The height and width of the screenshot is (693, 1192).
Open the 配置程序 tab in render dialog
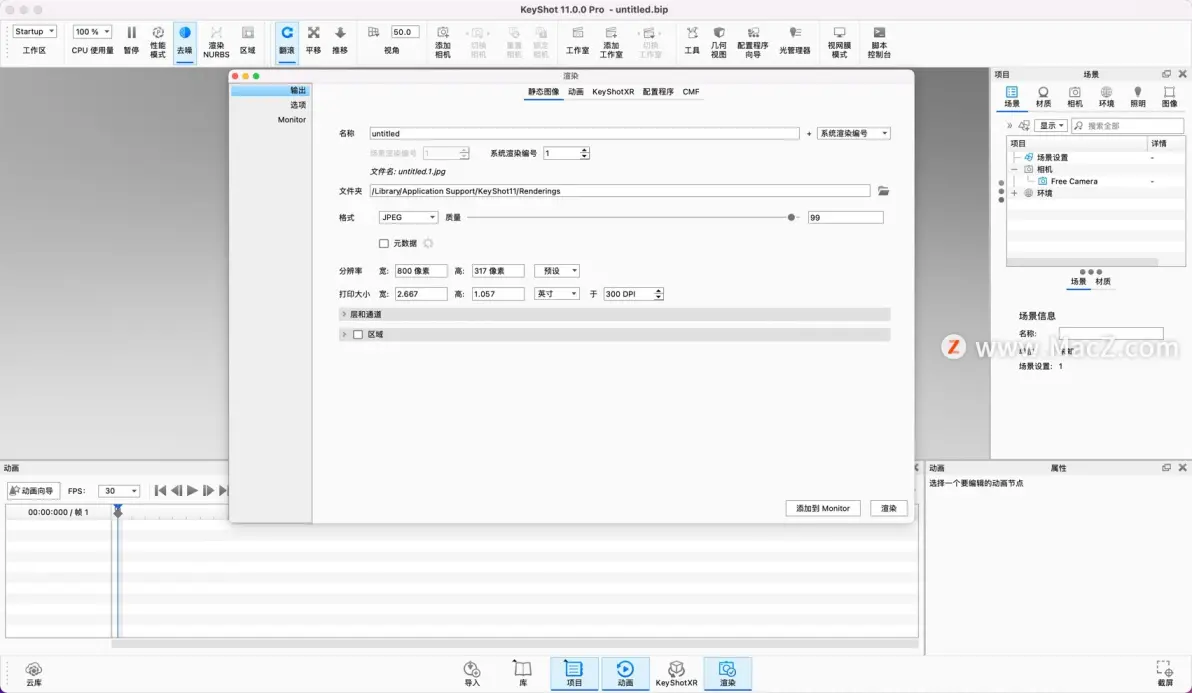658,92
